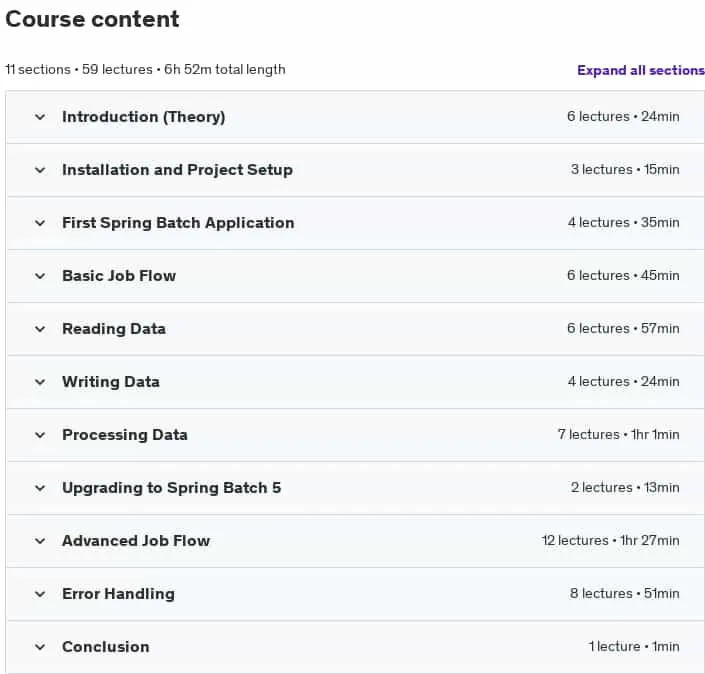Expand Upgrading to Spring Batch 5 chevron
This screenshot has width=705, height=674.
40,488
